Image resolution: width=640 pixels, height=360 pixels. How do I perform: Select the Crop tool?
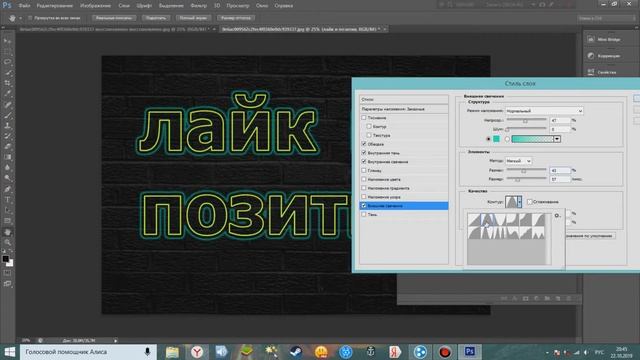pos(7,83)
